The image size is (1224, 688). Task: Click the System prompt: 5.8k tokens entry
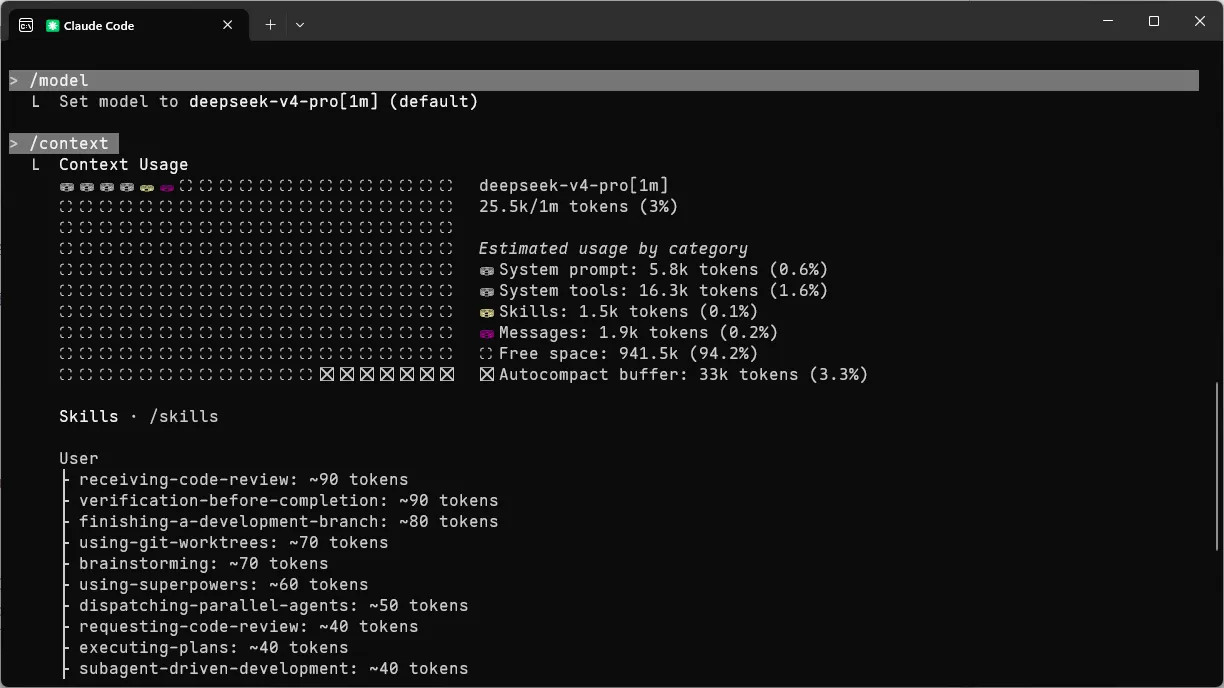654,270
